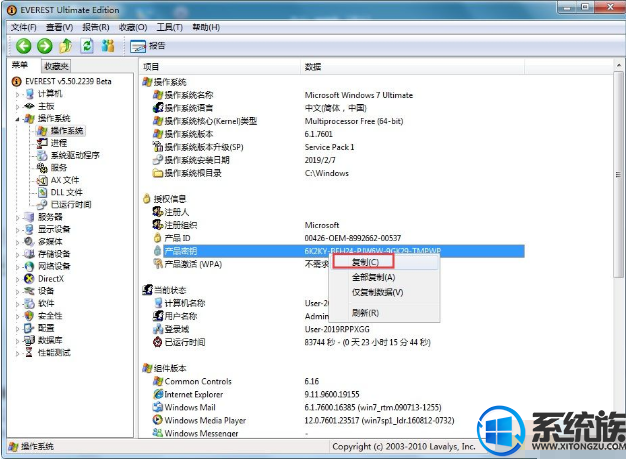Screen dimensions: 626x459
Task: Expand the 主板 tree node
Action: pos(17,107)
